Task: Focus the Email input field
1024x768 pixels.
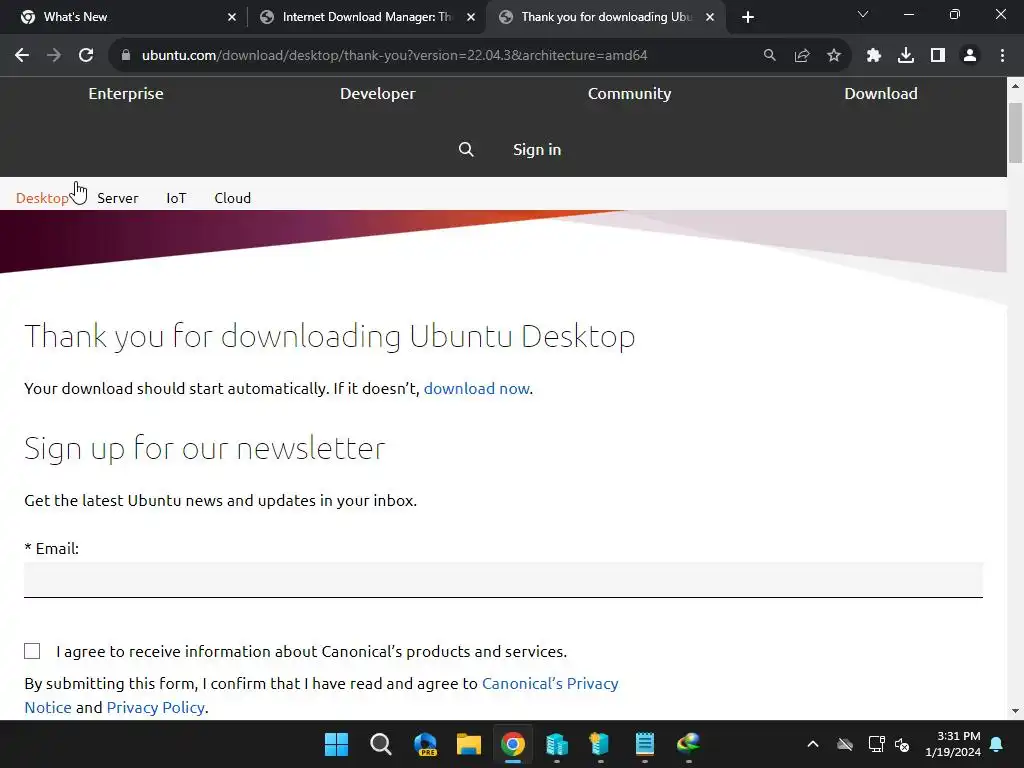Action: pos(504,580)
